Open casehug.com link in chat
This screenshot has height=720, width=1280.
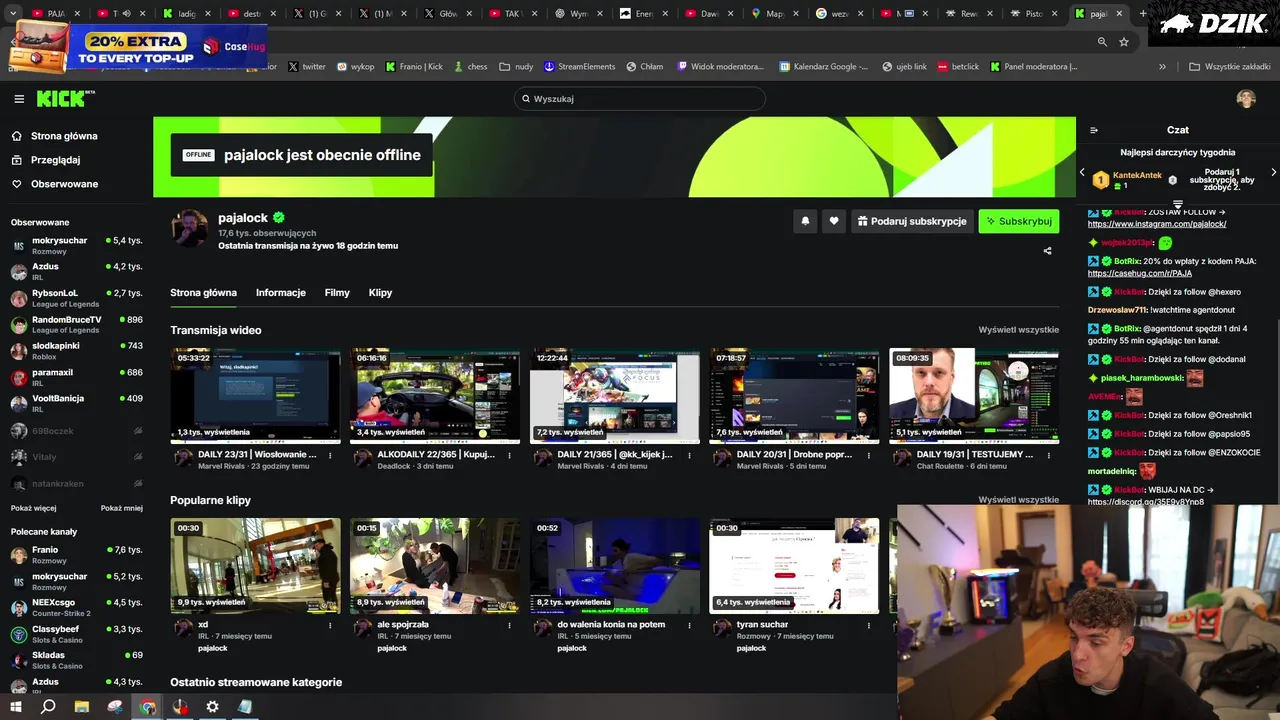tap(1140, 273)
